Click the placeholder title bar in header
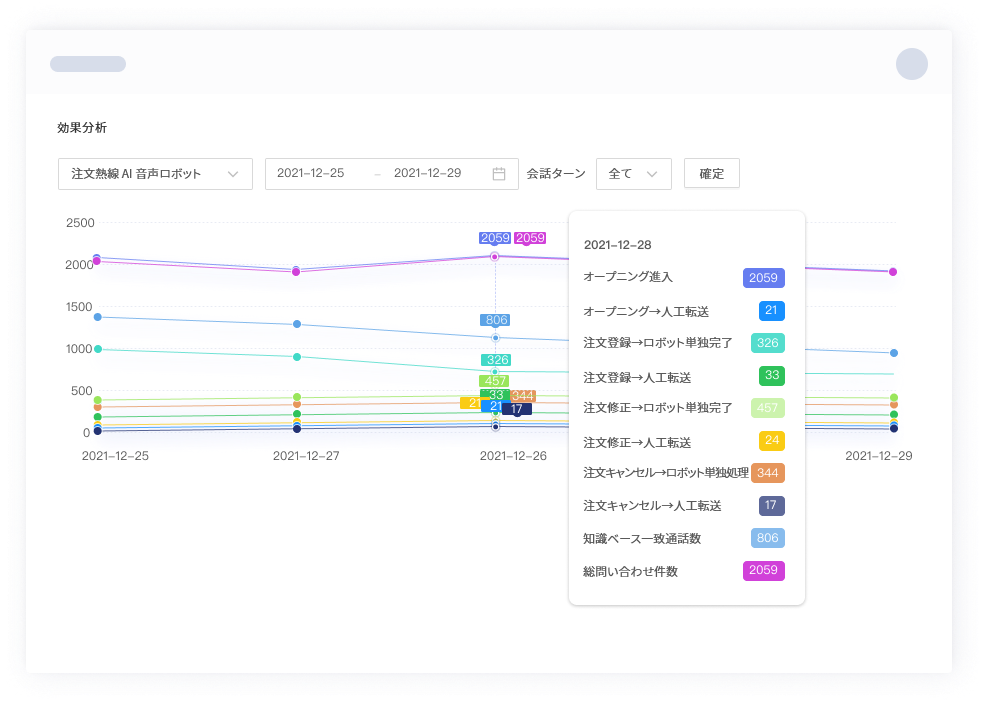 [88, 64]
